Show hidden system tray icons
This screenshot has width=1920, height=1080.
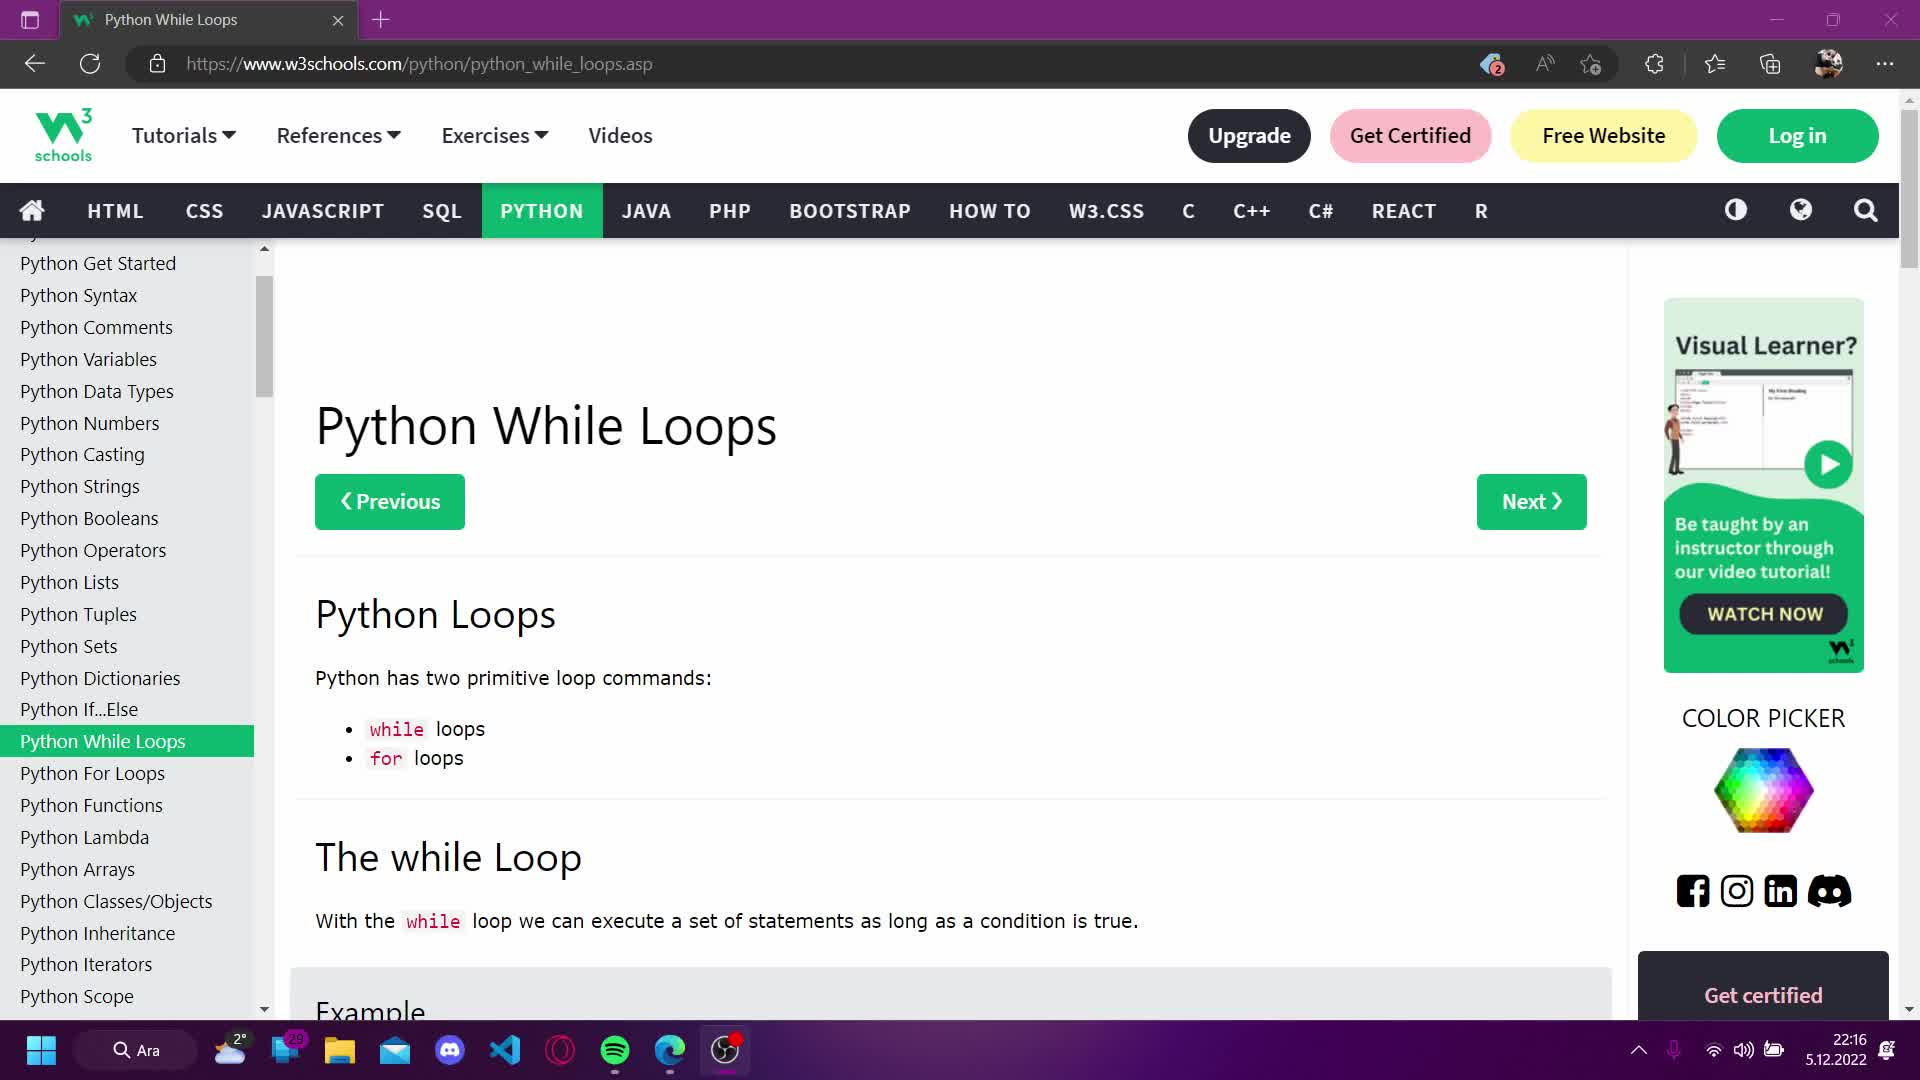[1638, 1050]
